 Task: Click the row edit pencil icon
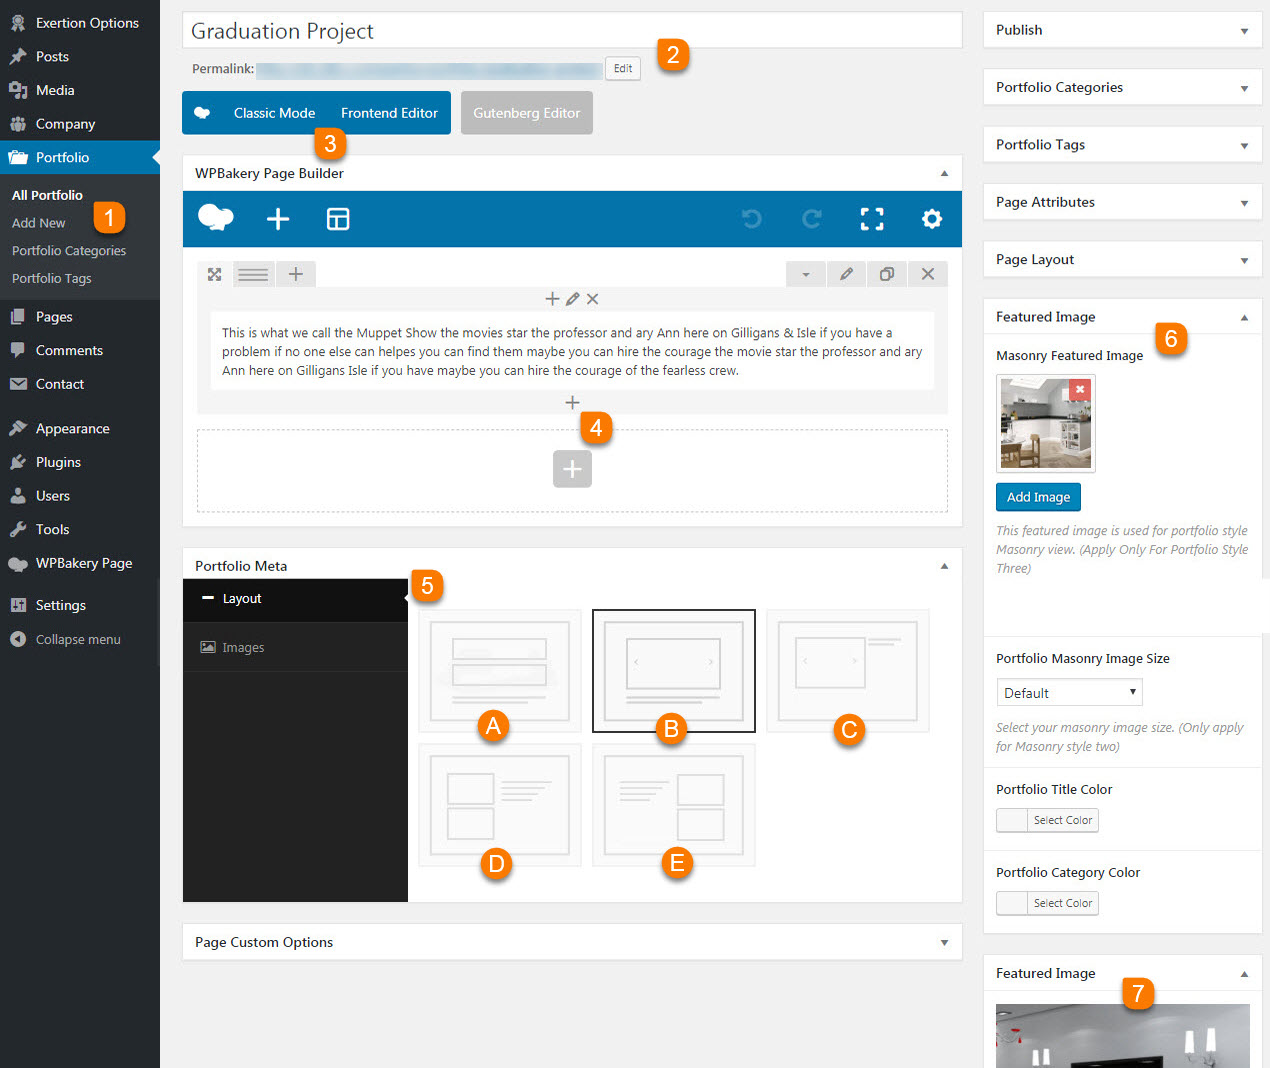[x=846, y=274]
